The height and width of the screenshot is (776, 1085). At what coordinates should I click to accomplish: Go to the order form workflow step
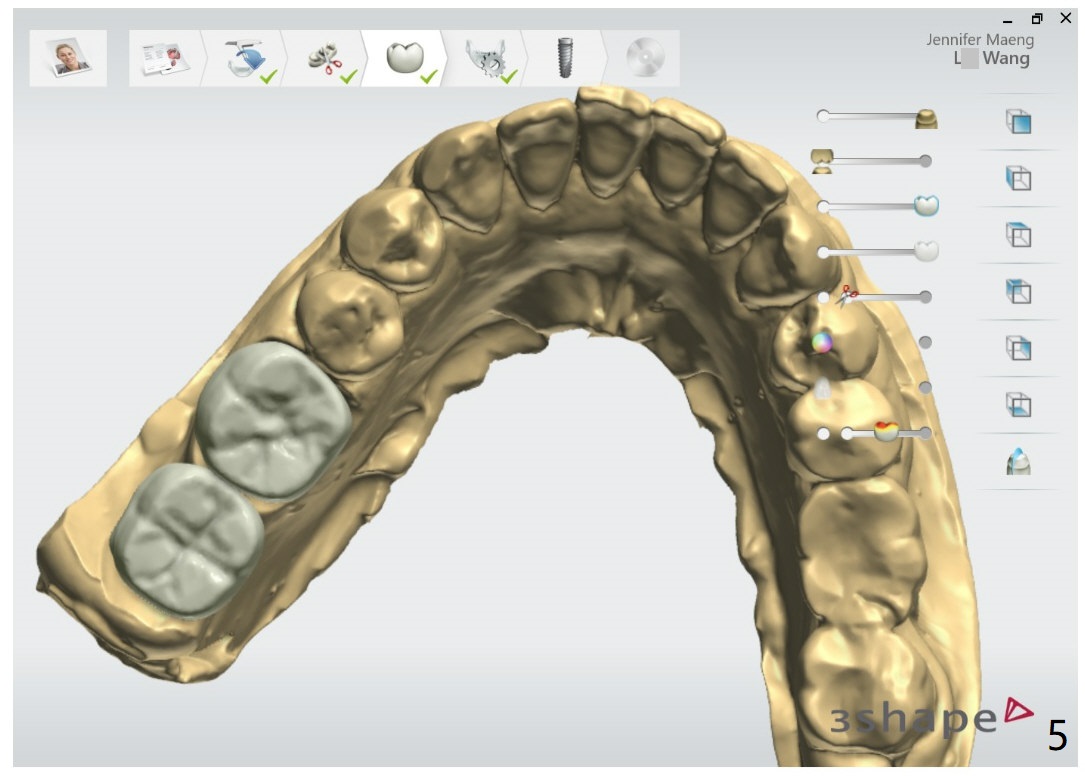coord(161,59)
